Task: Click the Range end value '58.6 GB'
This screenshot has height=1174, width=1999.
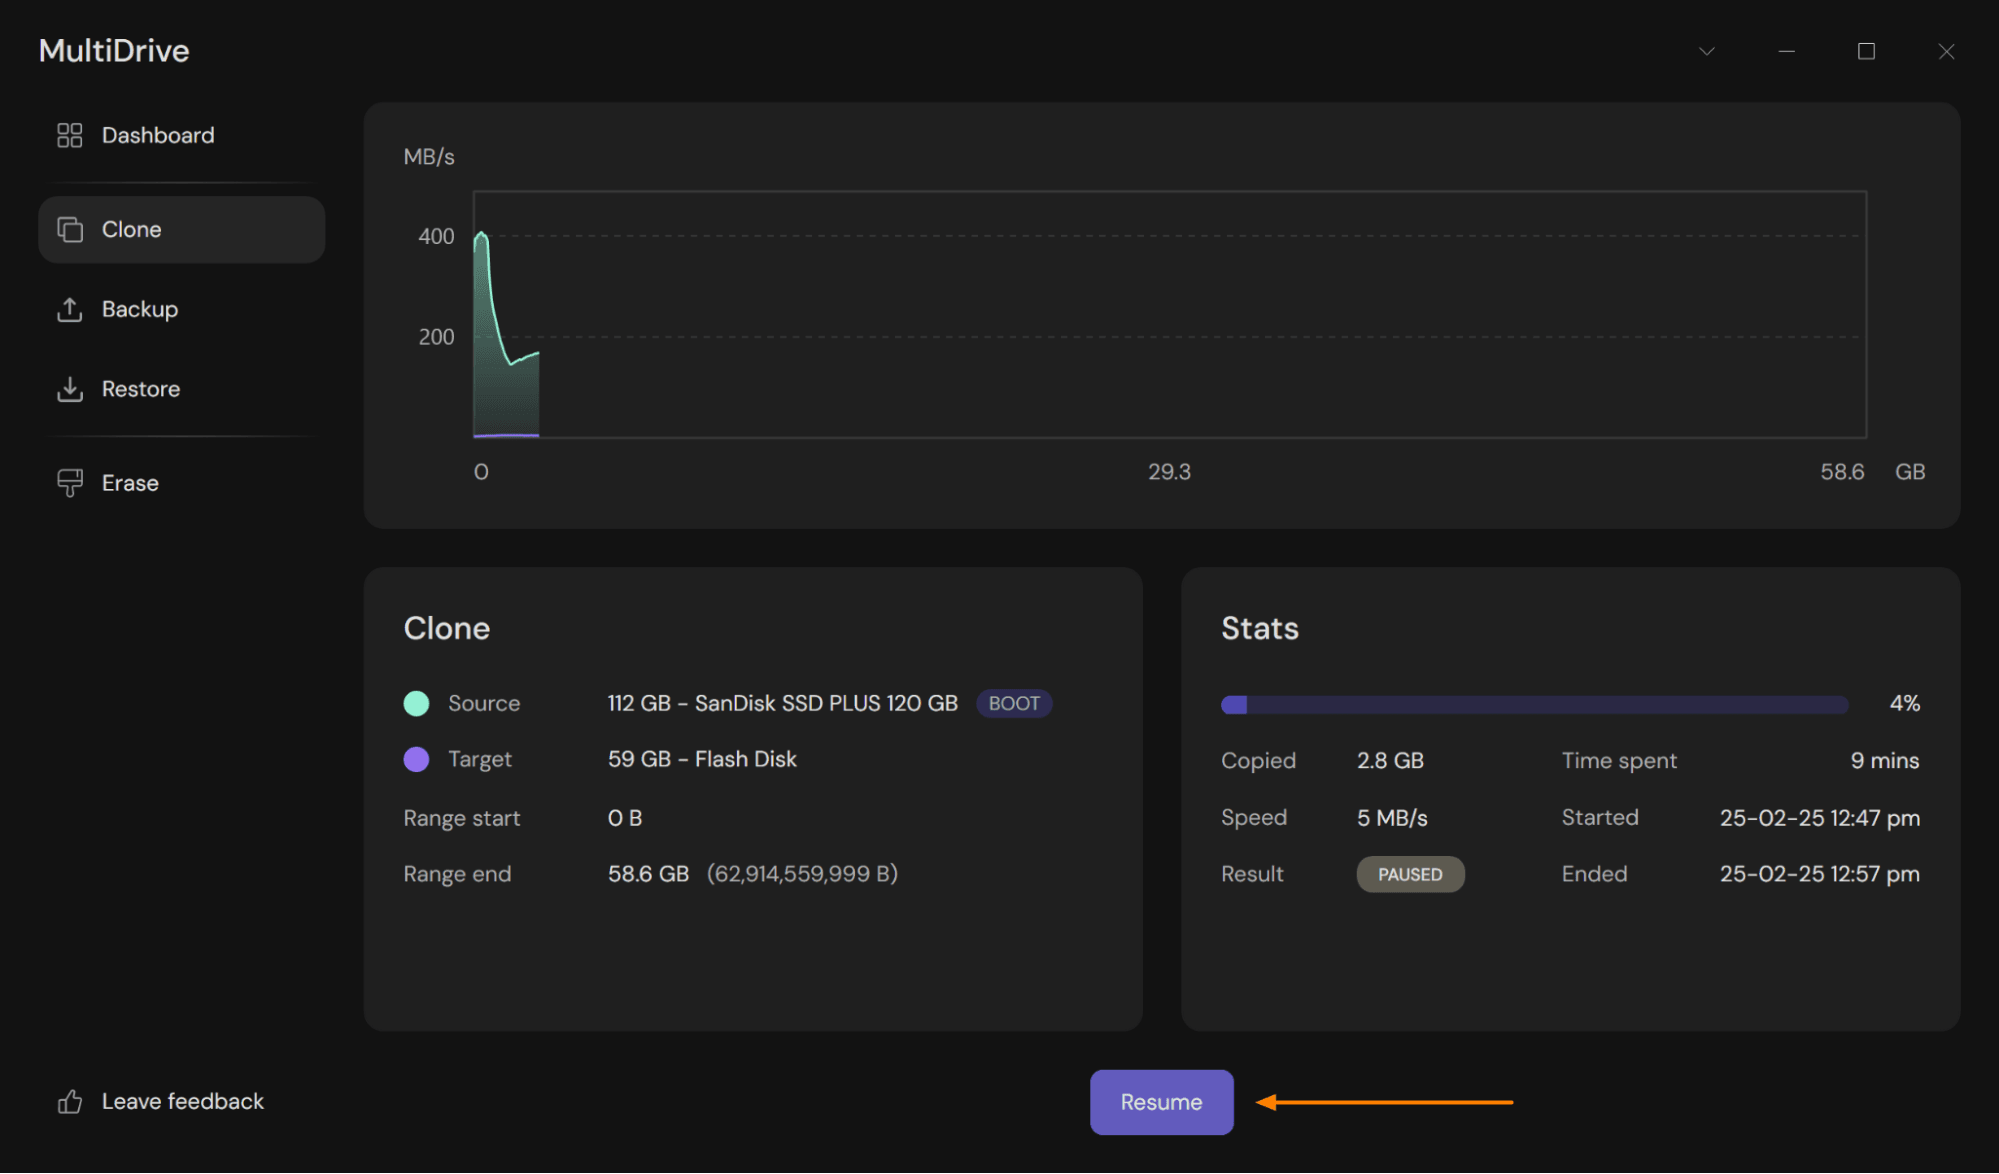Action: click(648, 874)
